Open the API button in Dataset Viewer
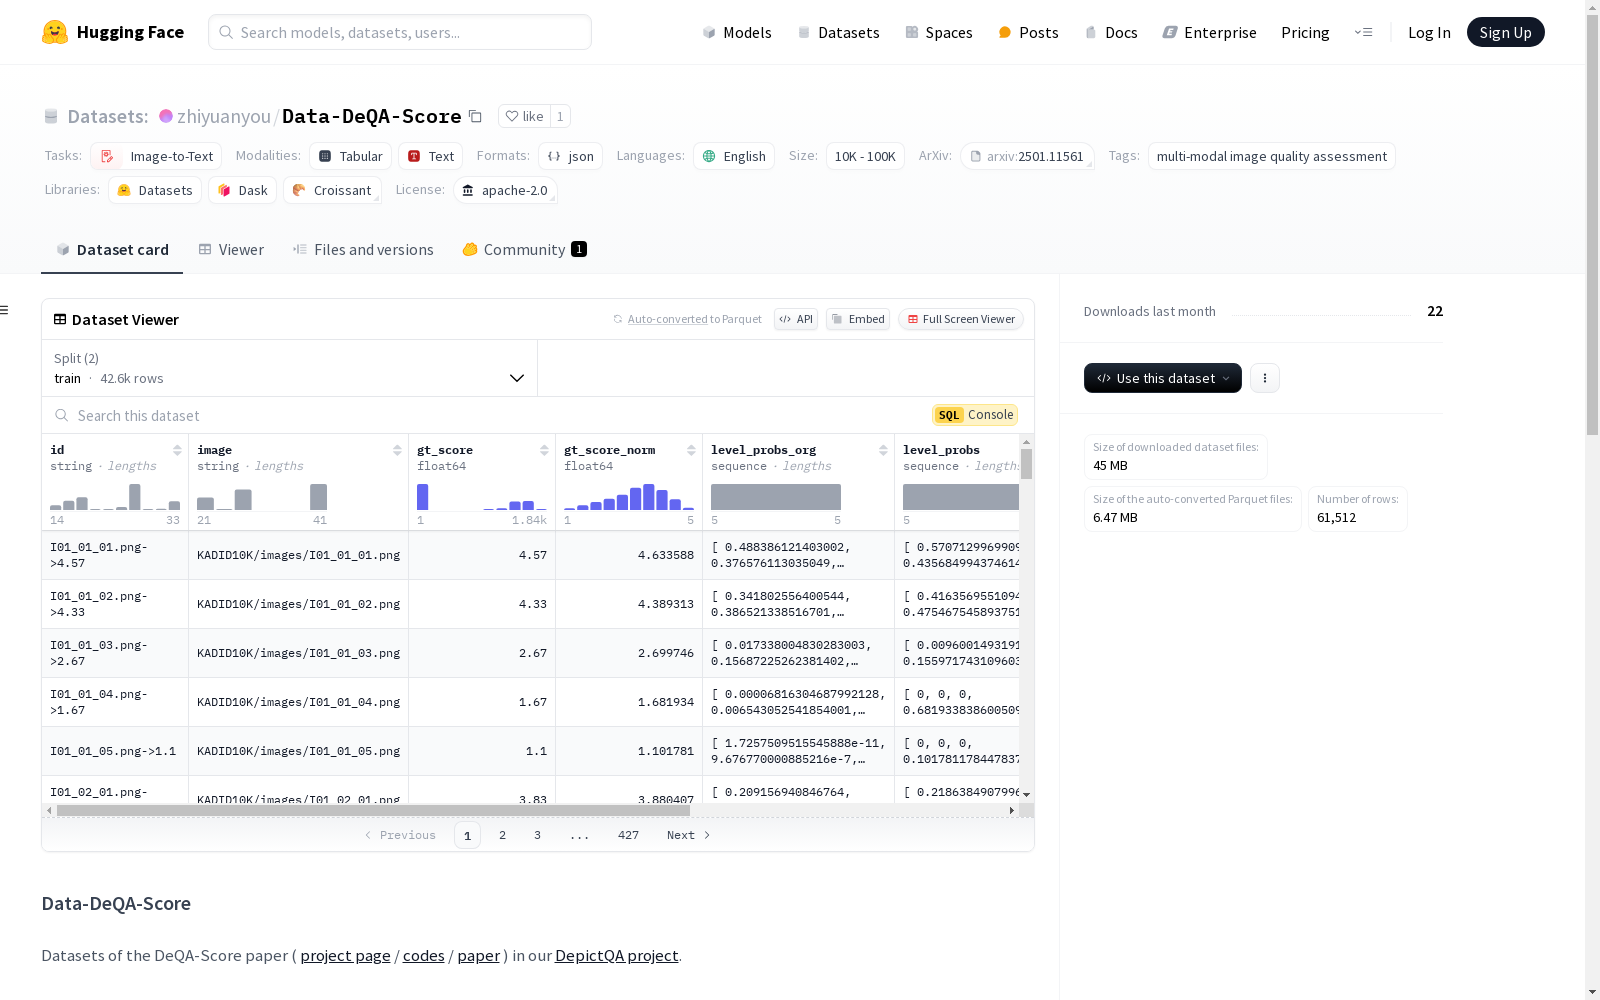 (x=796, y=319)
